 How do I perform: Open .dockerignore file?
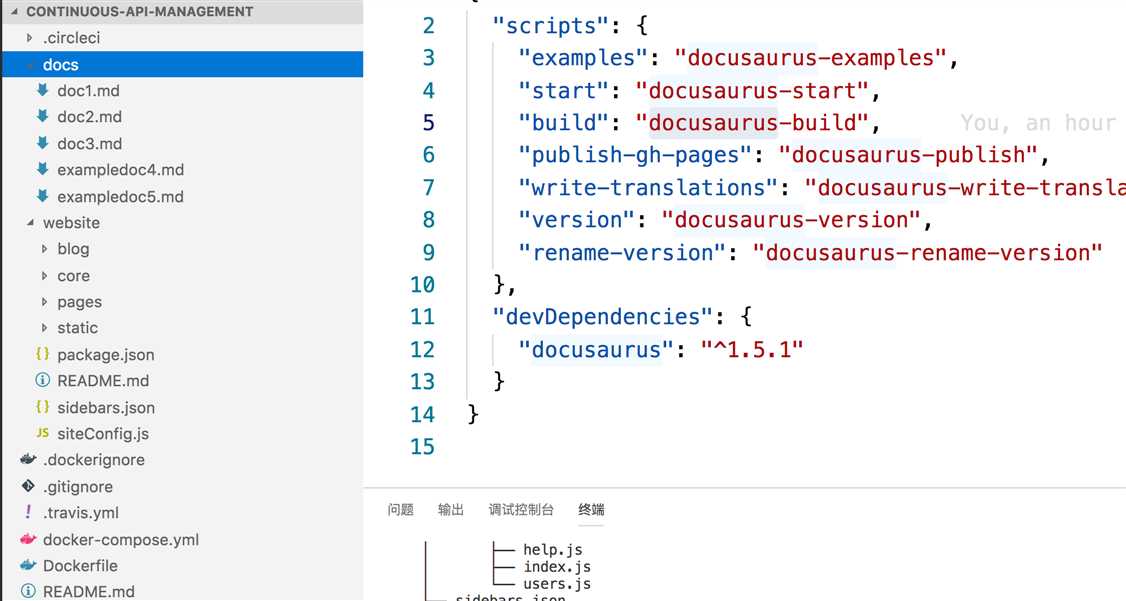(93, 460)
